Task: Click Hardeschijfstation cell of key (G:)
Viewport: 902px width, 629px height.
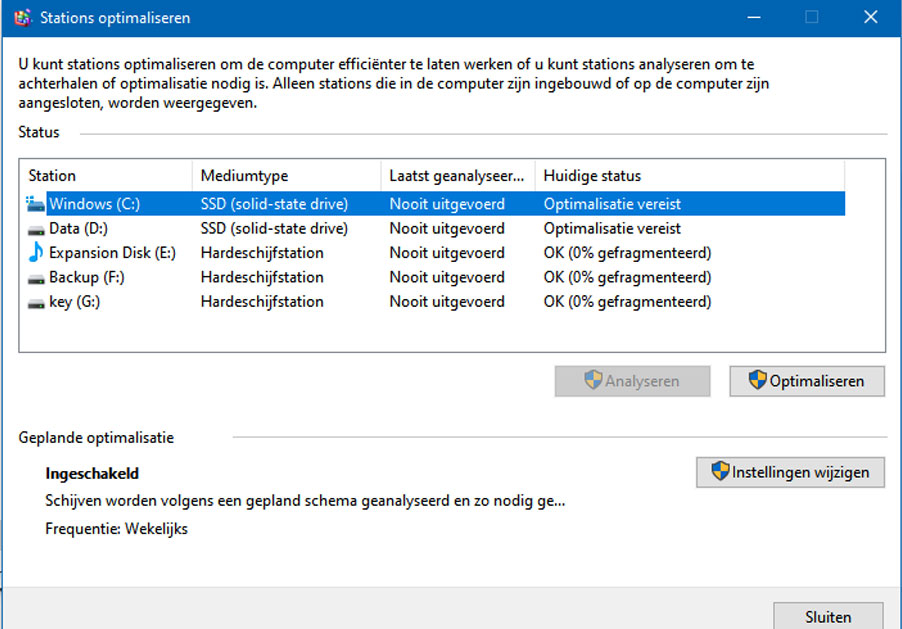Action: click(x=262, y=302)
